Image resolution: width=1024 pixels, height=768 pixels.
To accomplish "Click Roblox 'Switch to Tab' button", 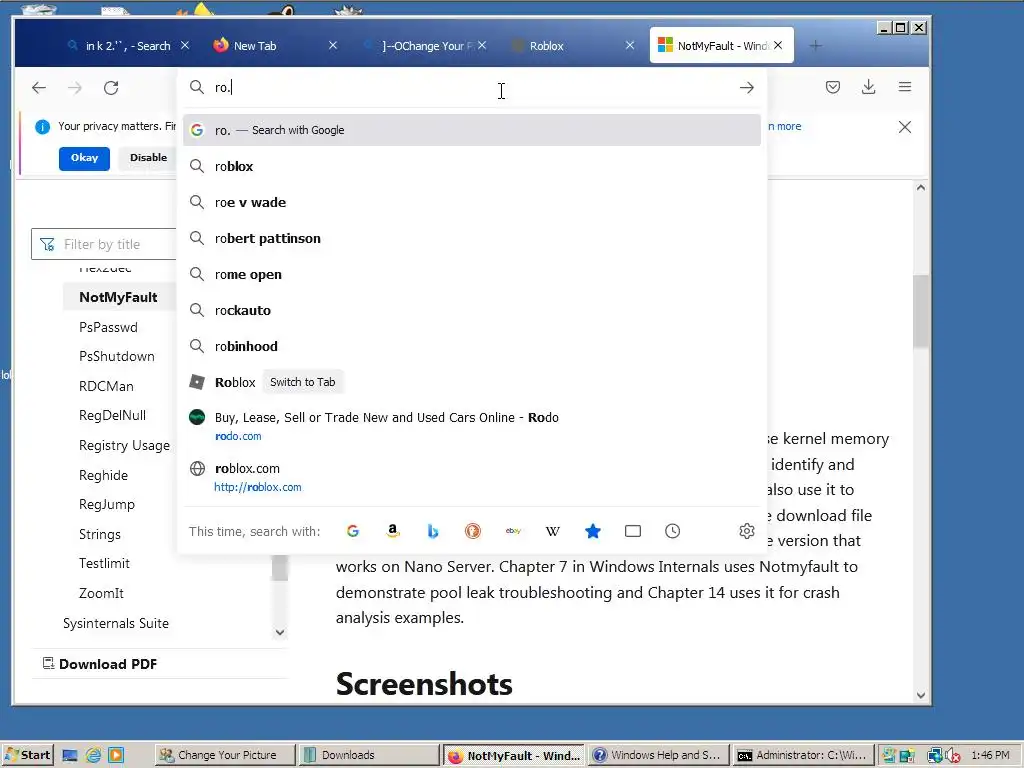I will (302, 382).
